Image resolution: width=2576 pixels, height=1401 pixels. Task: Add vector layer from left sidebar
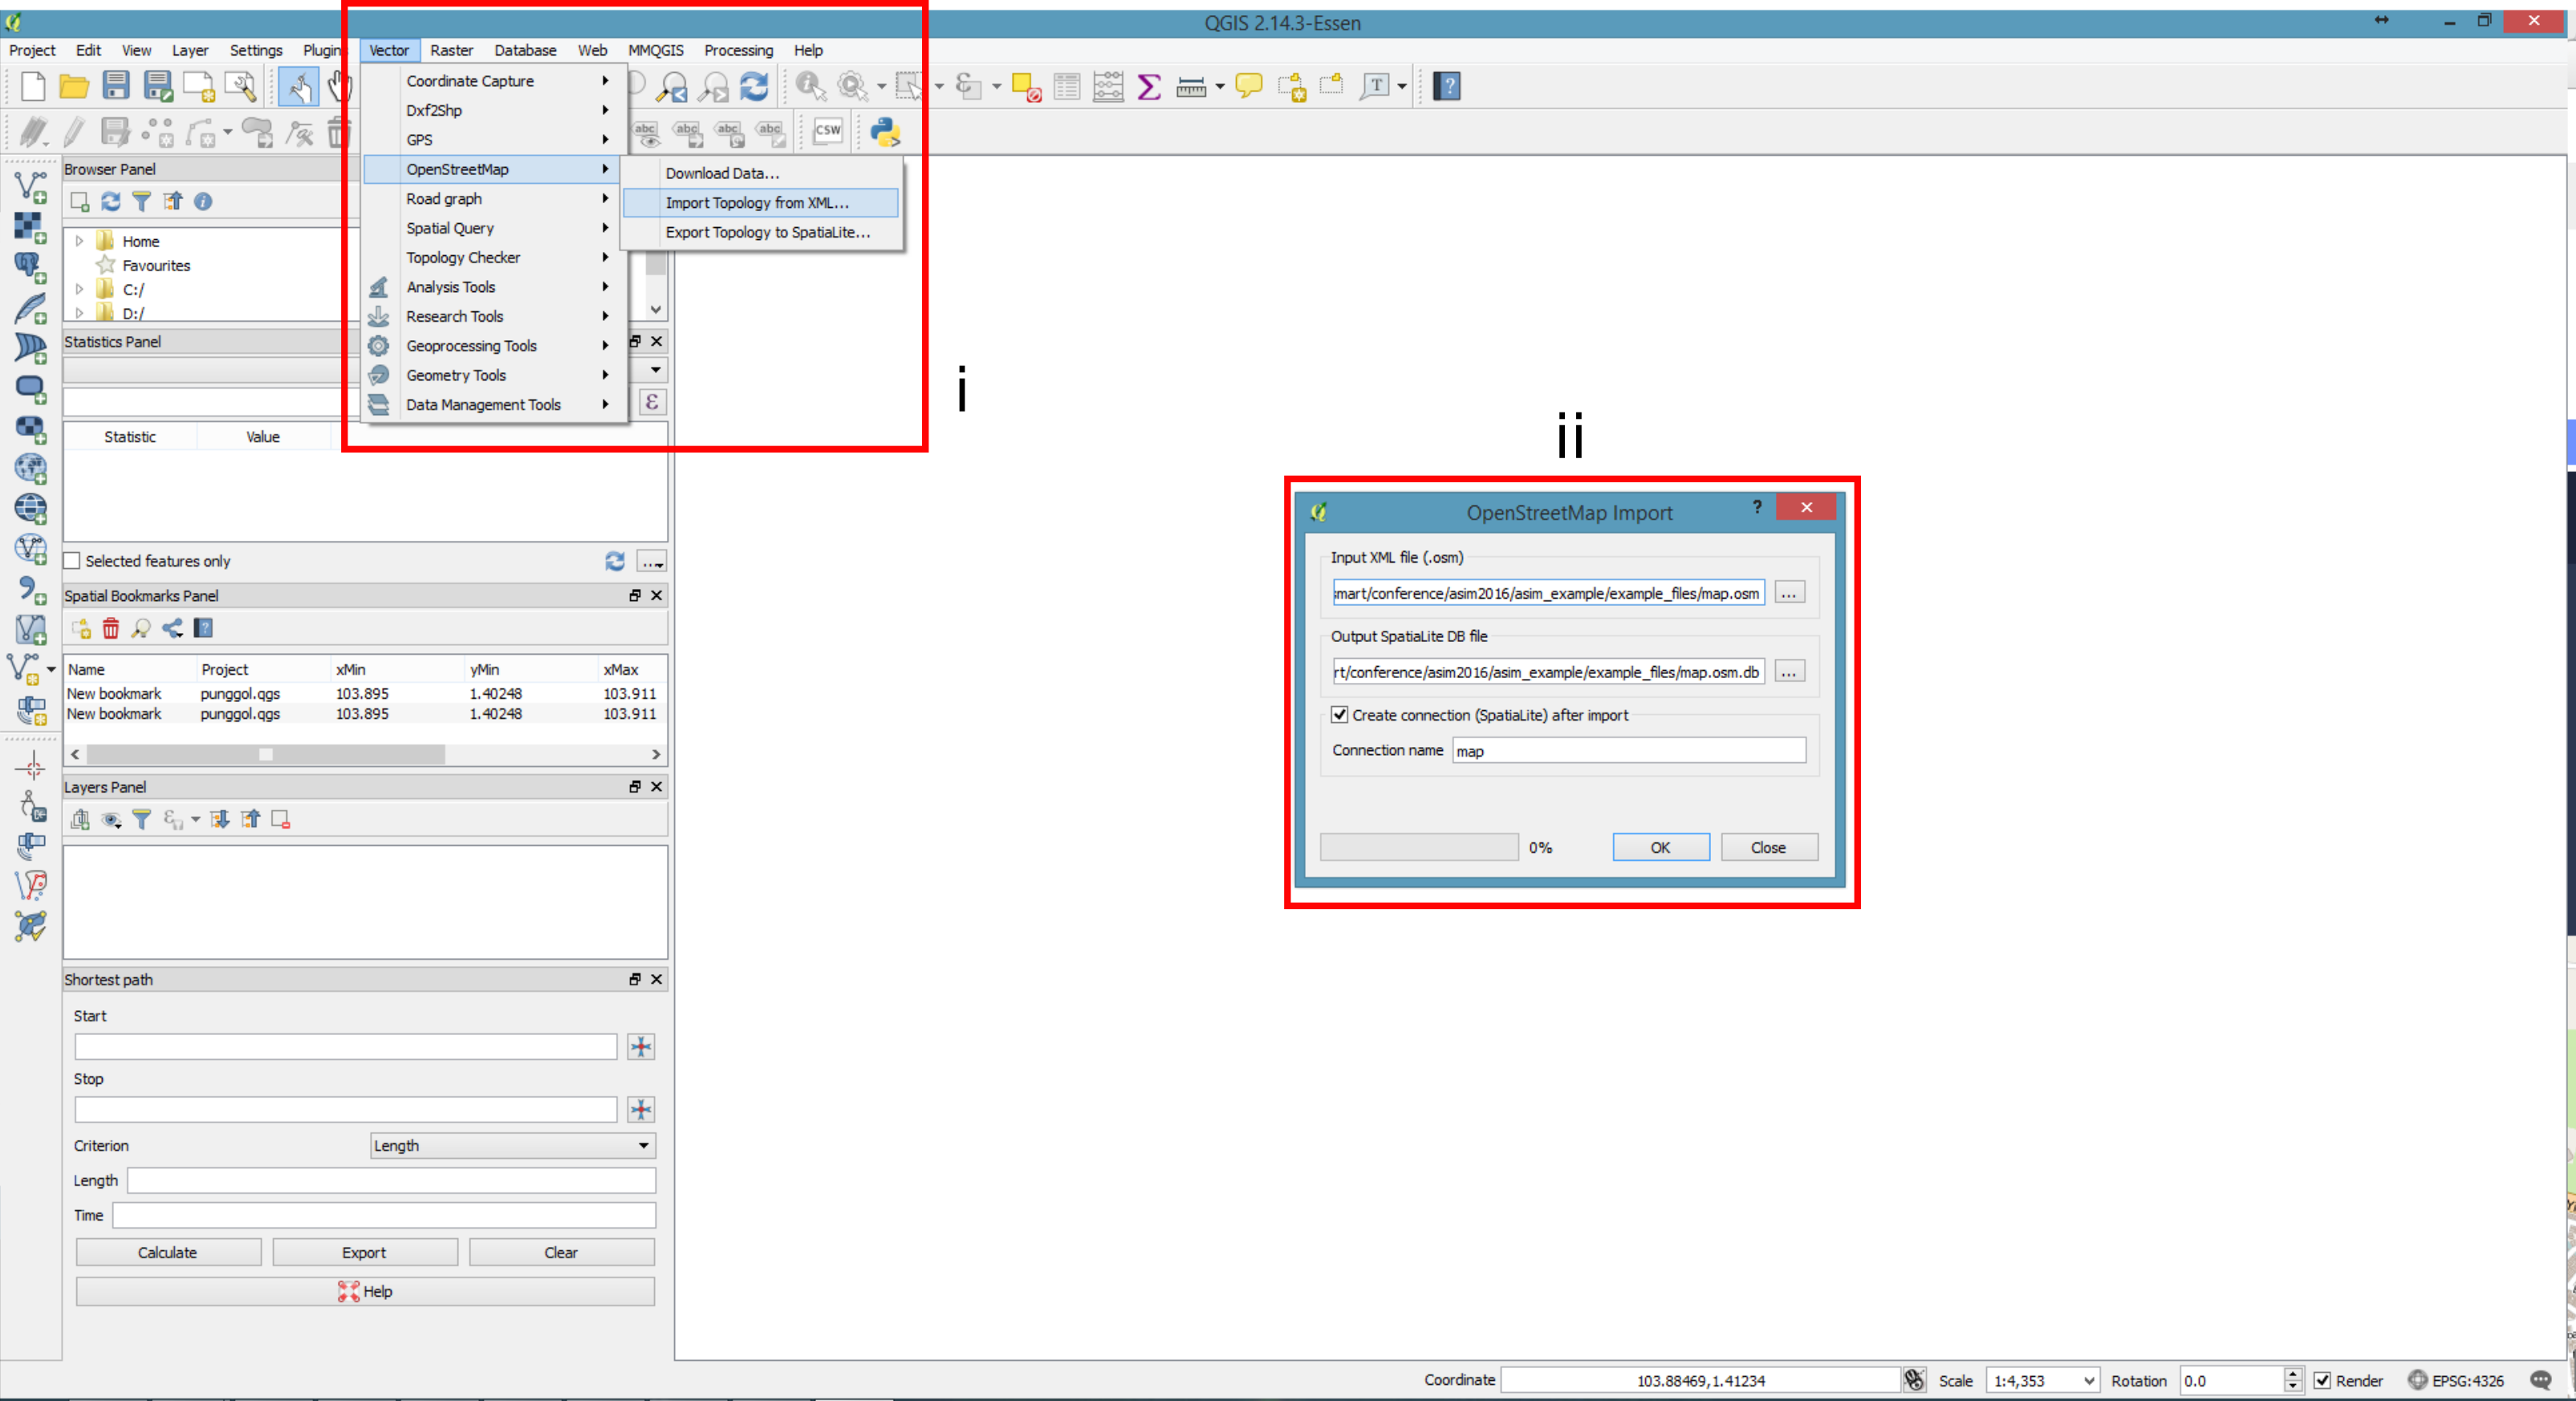[x=31, y=187]
